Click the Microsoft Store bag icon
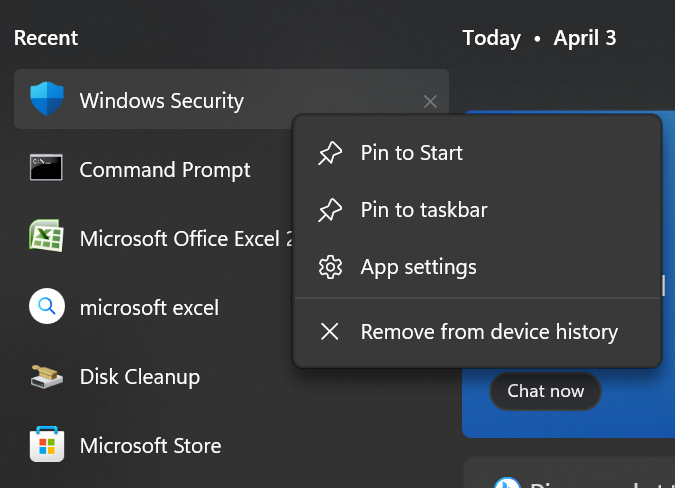 coord(47,445)
